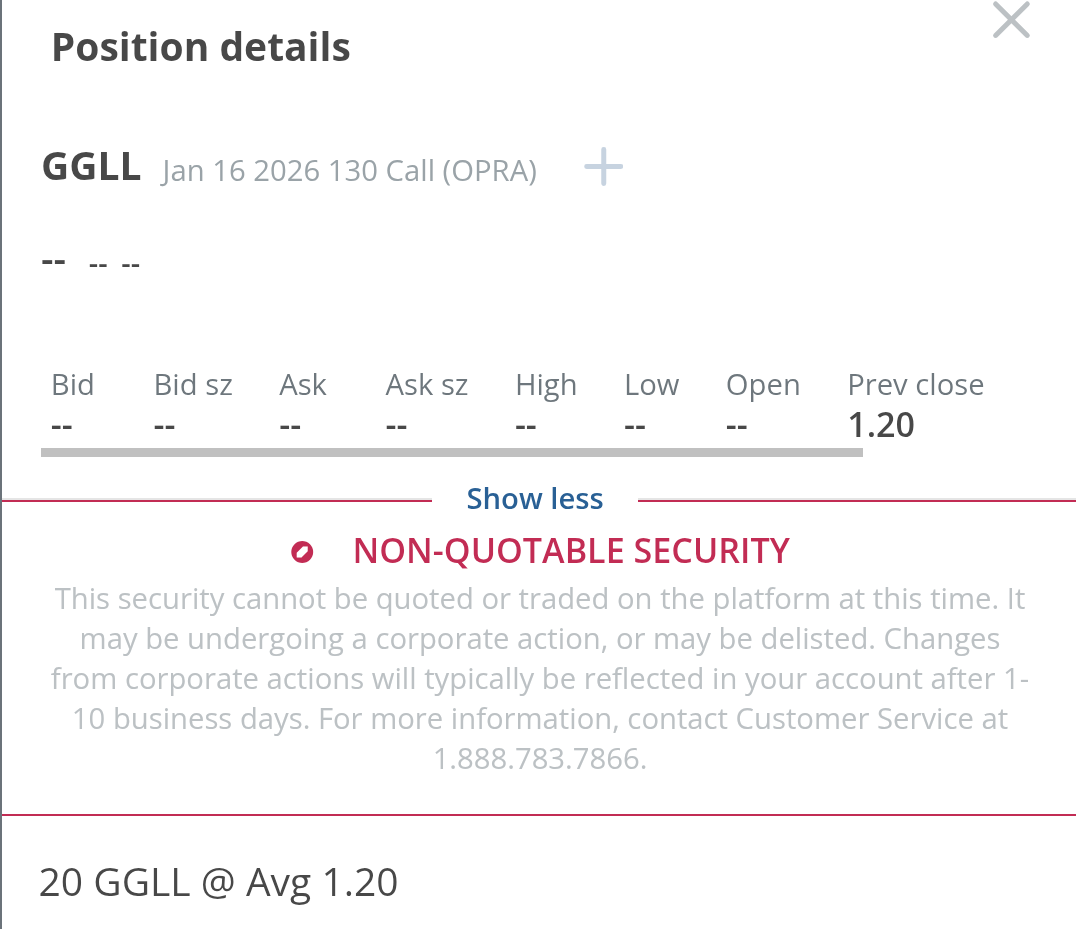Click the Bid sz column label
The width and height of the screenshot is (1076, 929).
click(193, 385)
